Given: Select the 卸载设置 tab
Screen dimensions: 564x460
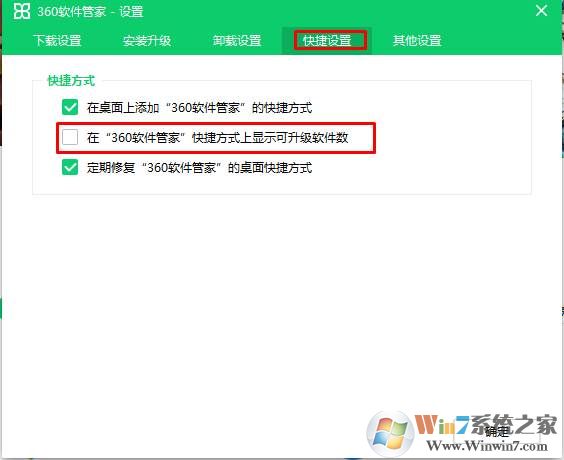Looking at the screenshot, I should tap(237, 41).
